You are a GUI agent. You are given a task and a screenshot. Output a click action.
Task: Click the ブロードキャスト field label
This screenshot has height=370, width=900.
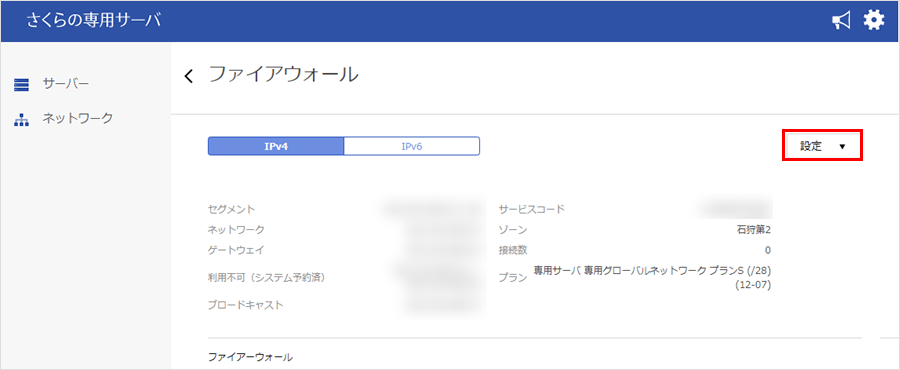coord(246,305)
